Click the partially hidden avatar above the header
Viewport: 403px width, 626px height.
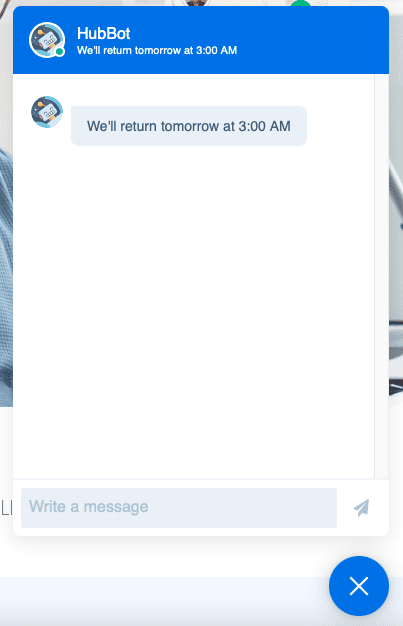click(x=196, y=3)
